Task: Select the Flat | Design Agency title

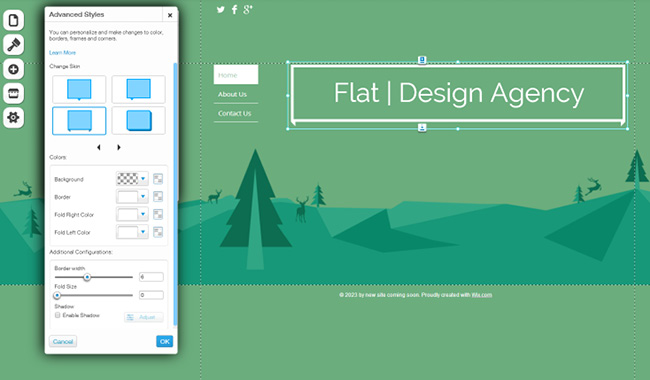Action: (x=459, y=93)
